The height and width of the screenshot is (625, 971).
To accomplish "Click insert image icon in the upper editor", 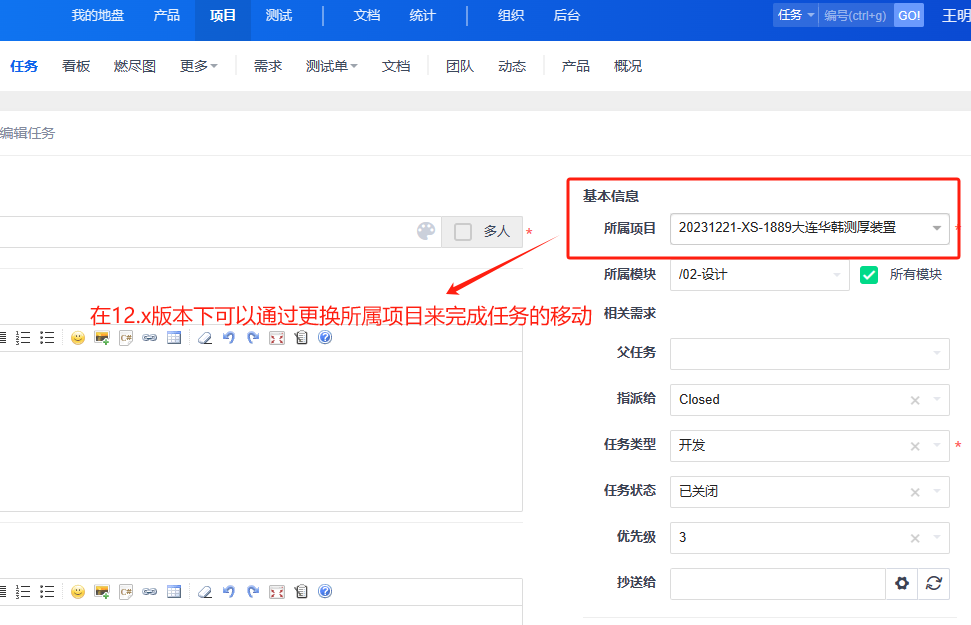I will point(102,338).
